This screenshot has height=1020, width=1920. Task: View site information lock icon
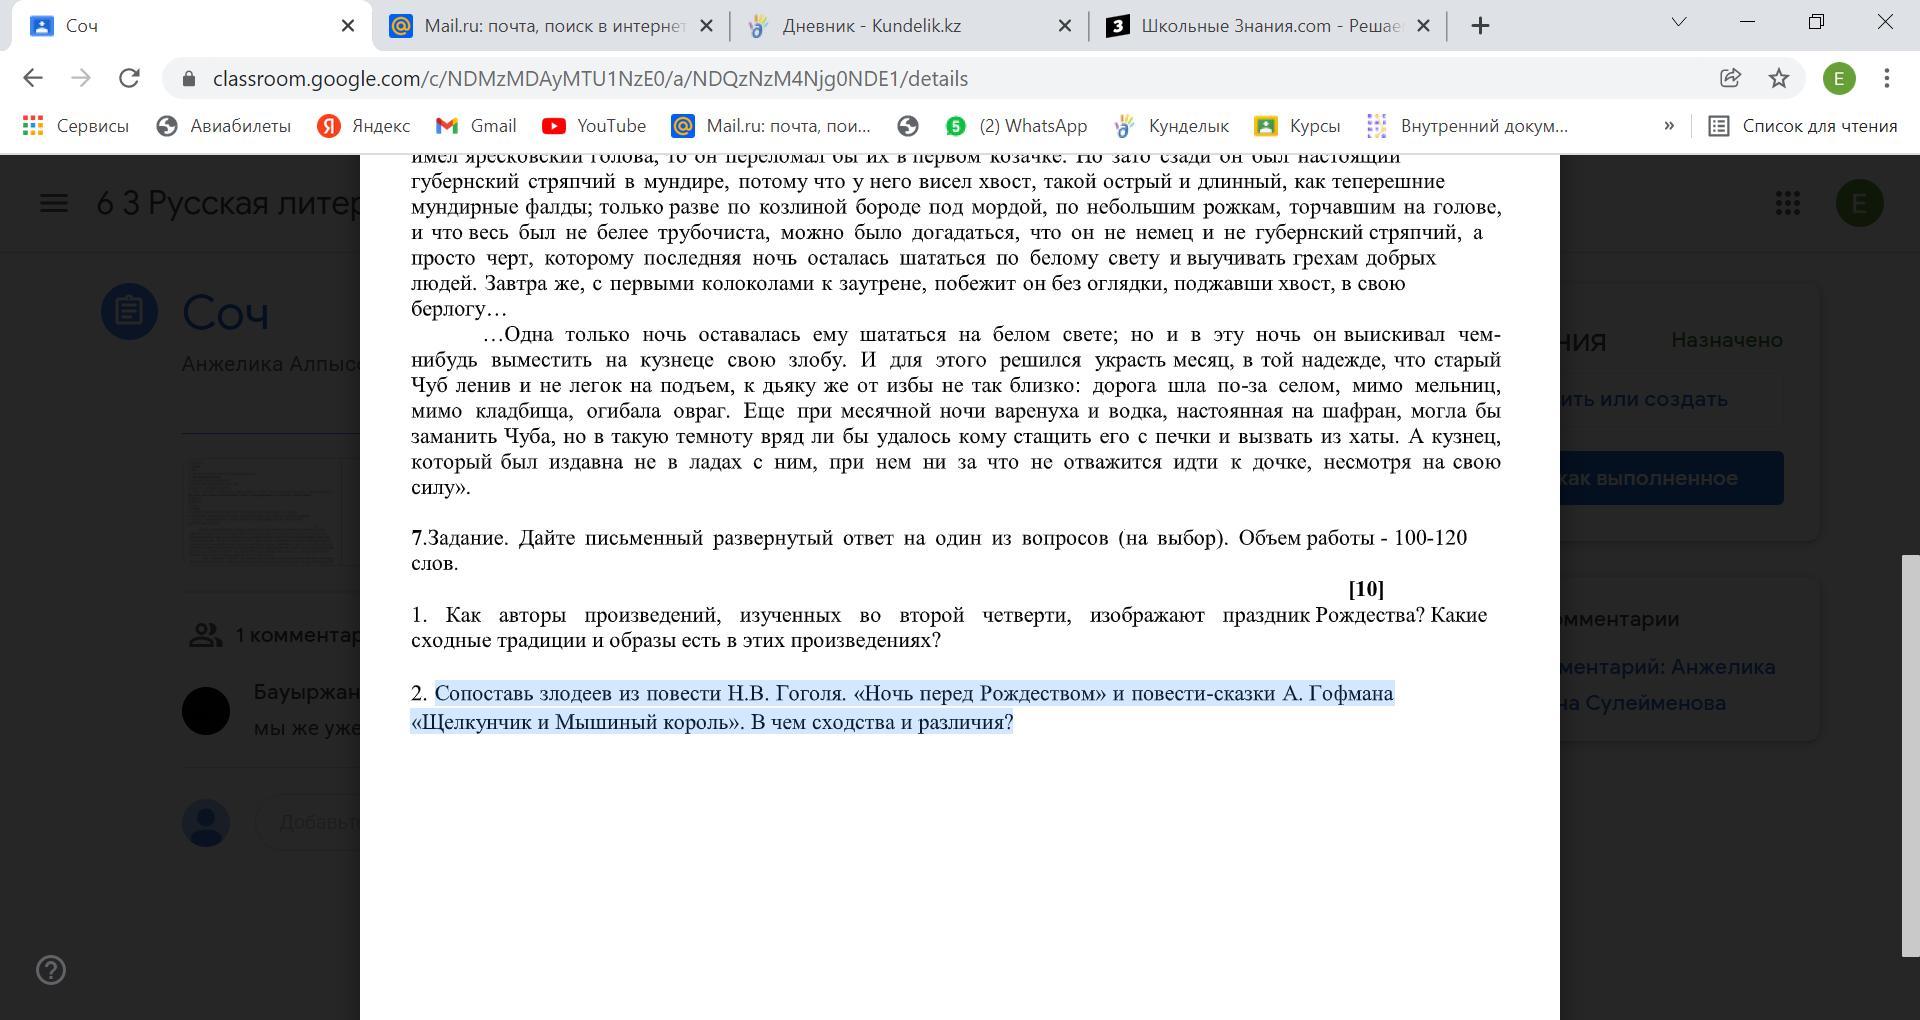[x=189, y=78]
